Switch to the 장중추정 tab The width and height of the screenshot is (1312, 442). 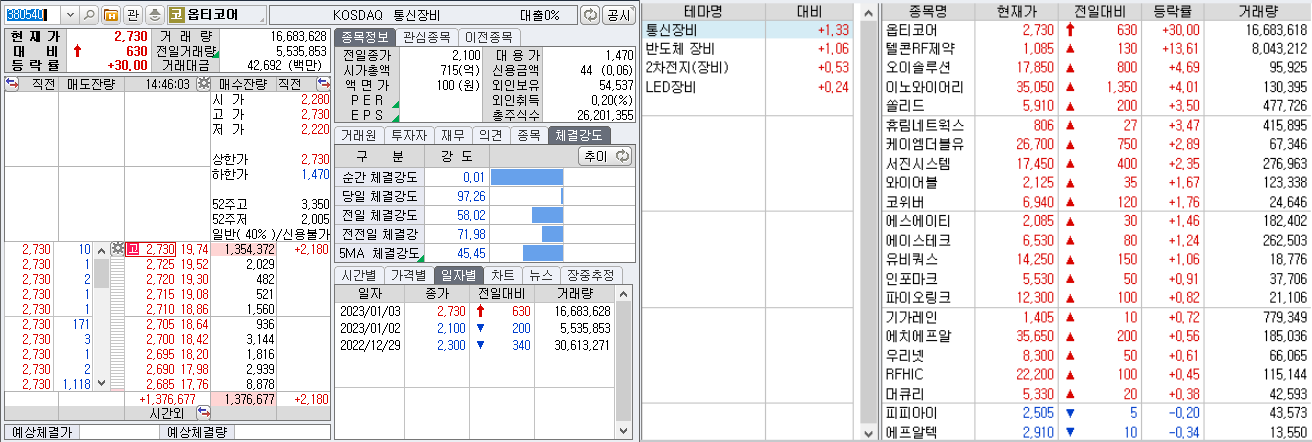coord(592,274)
